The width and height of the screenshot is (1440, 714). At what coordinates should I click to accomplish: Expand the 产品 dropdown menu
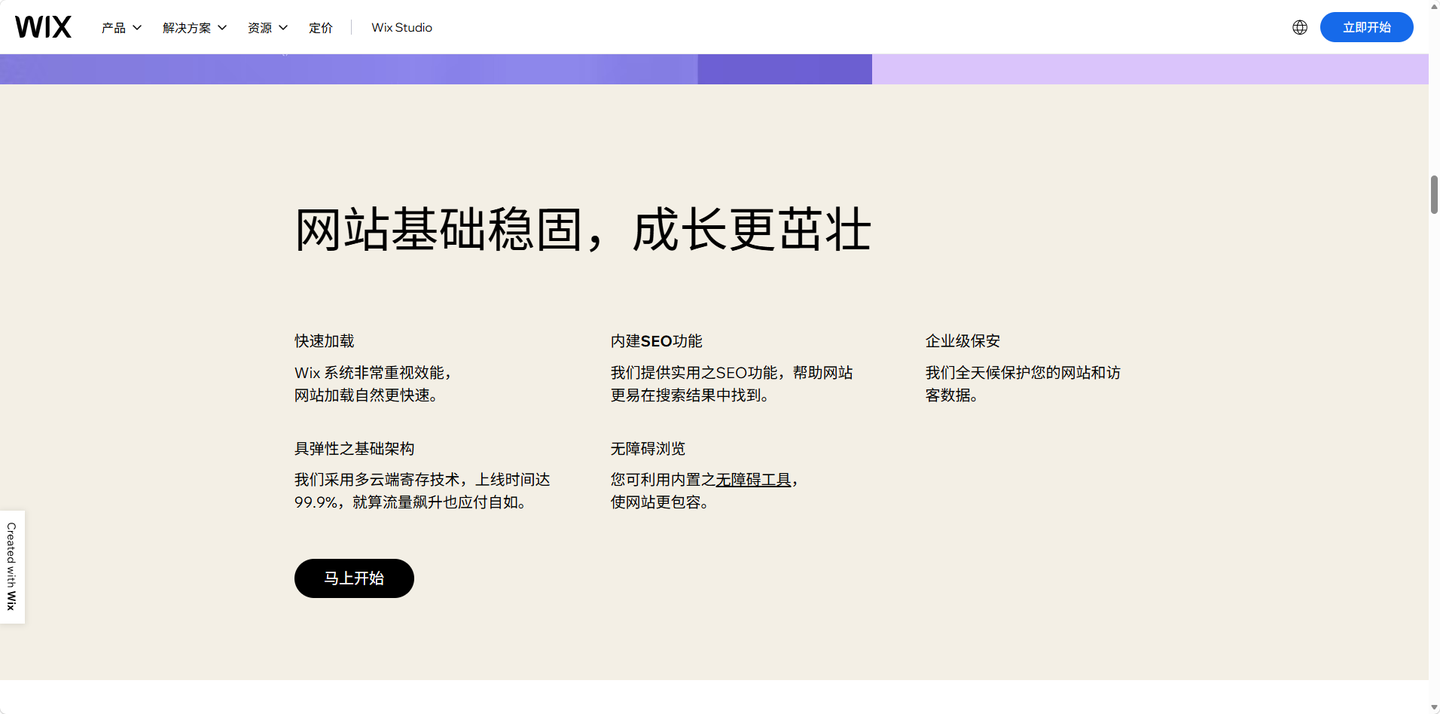click(x=121, y=28)
